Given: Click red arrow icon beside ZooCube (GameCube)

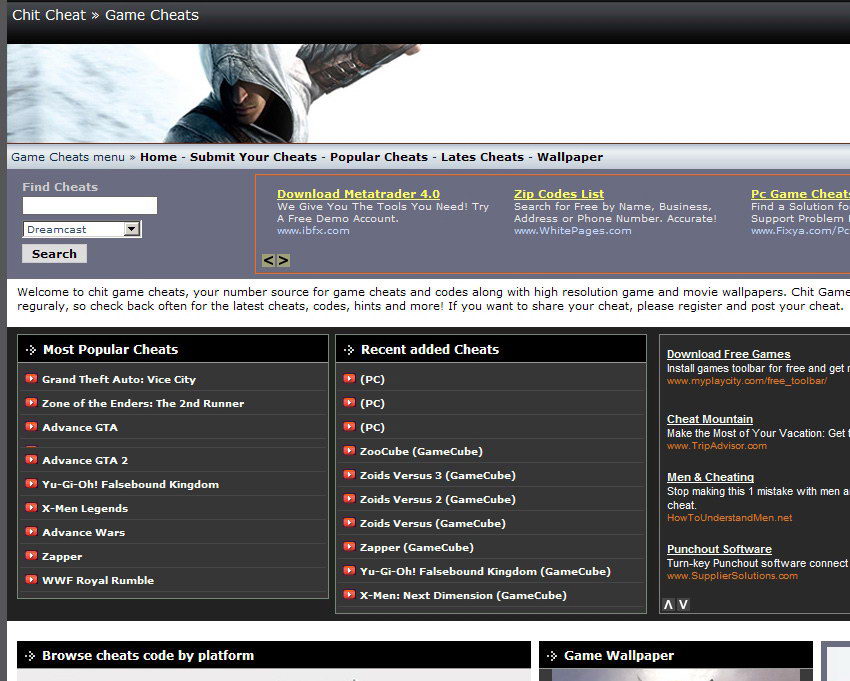Looking at the screenshot, I should pos(349,450).
